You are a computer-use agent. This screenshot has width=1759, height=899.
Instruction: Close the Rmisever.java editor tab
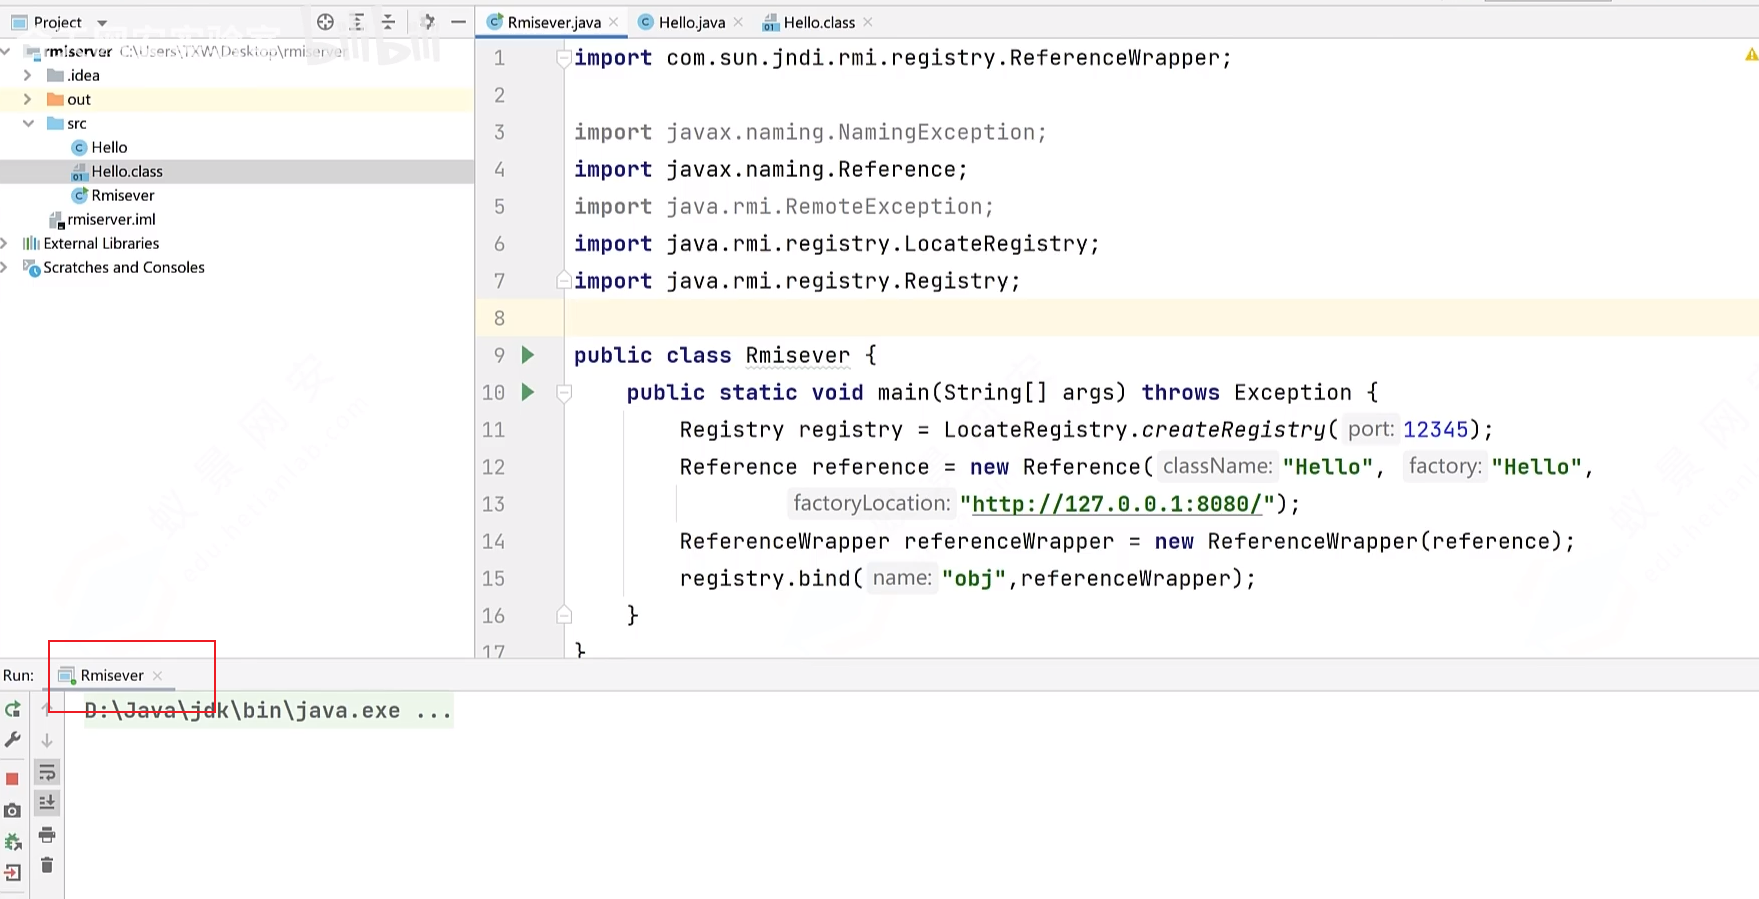tap(614, 22)
